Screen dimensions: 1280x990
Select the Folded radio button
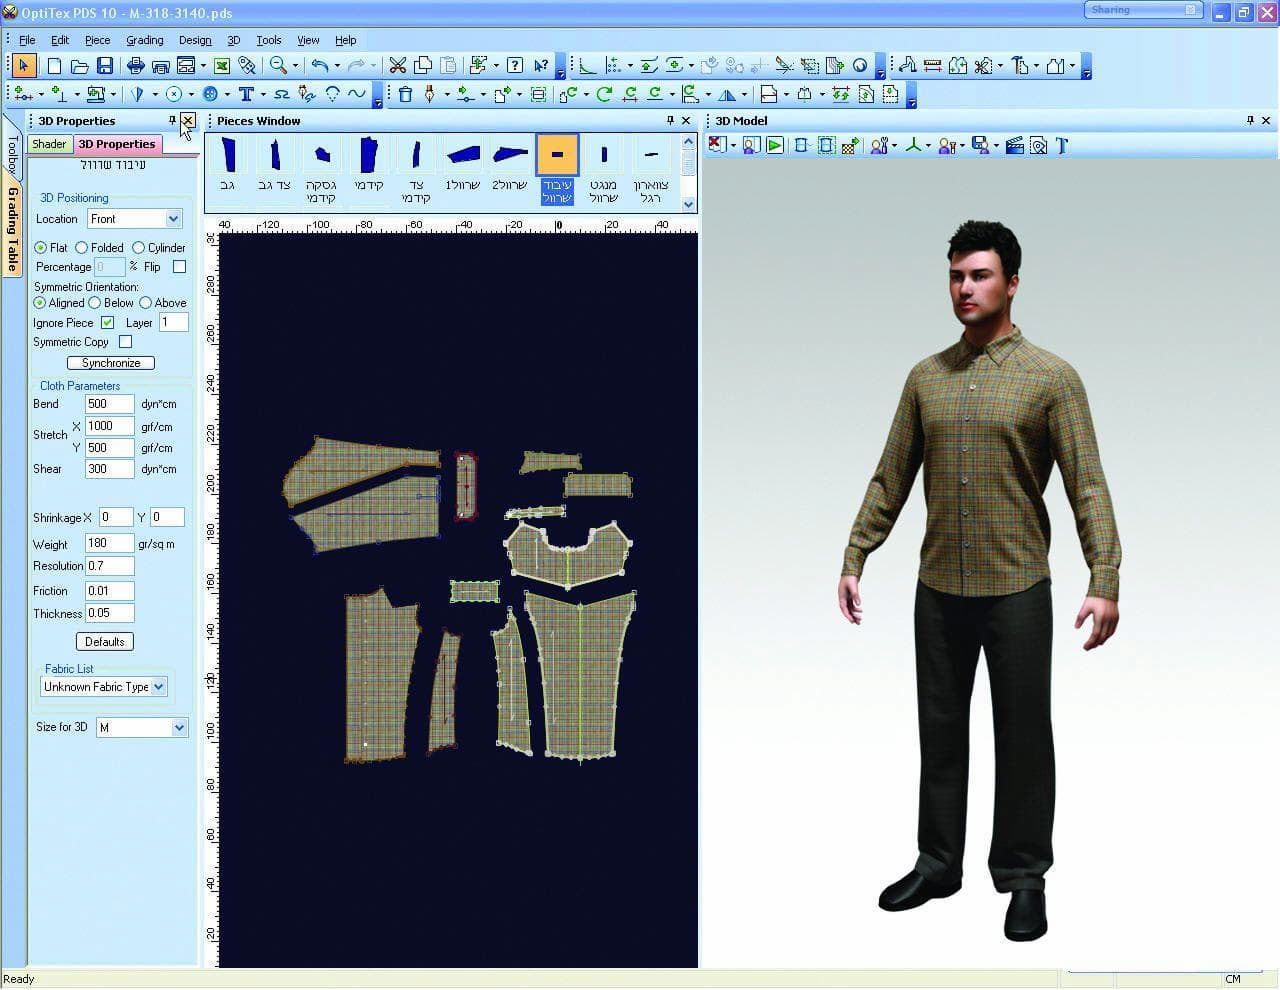82,248
